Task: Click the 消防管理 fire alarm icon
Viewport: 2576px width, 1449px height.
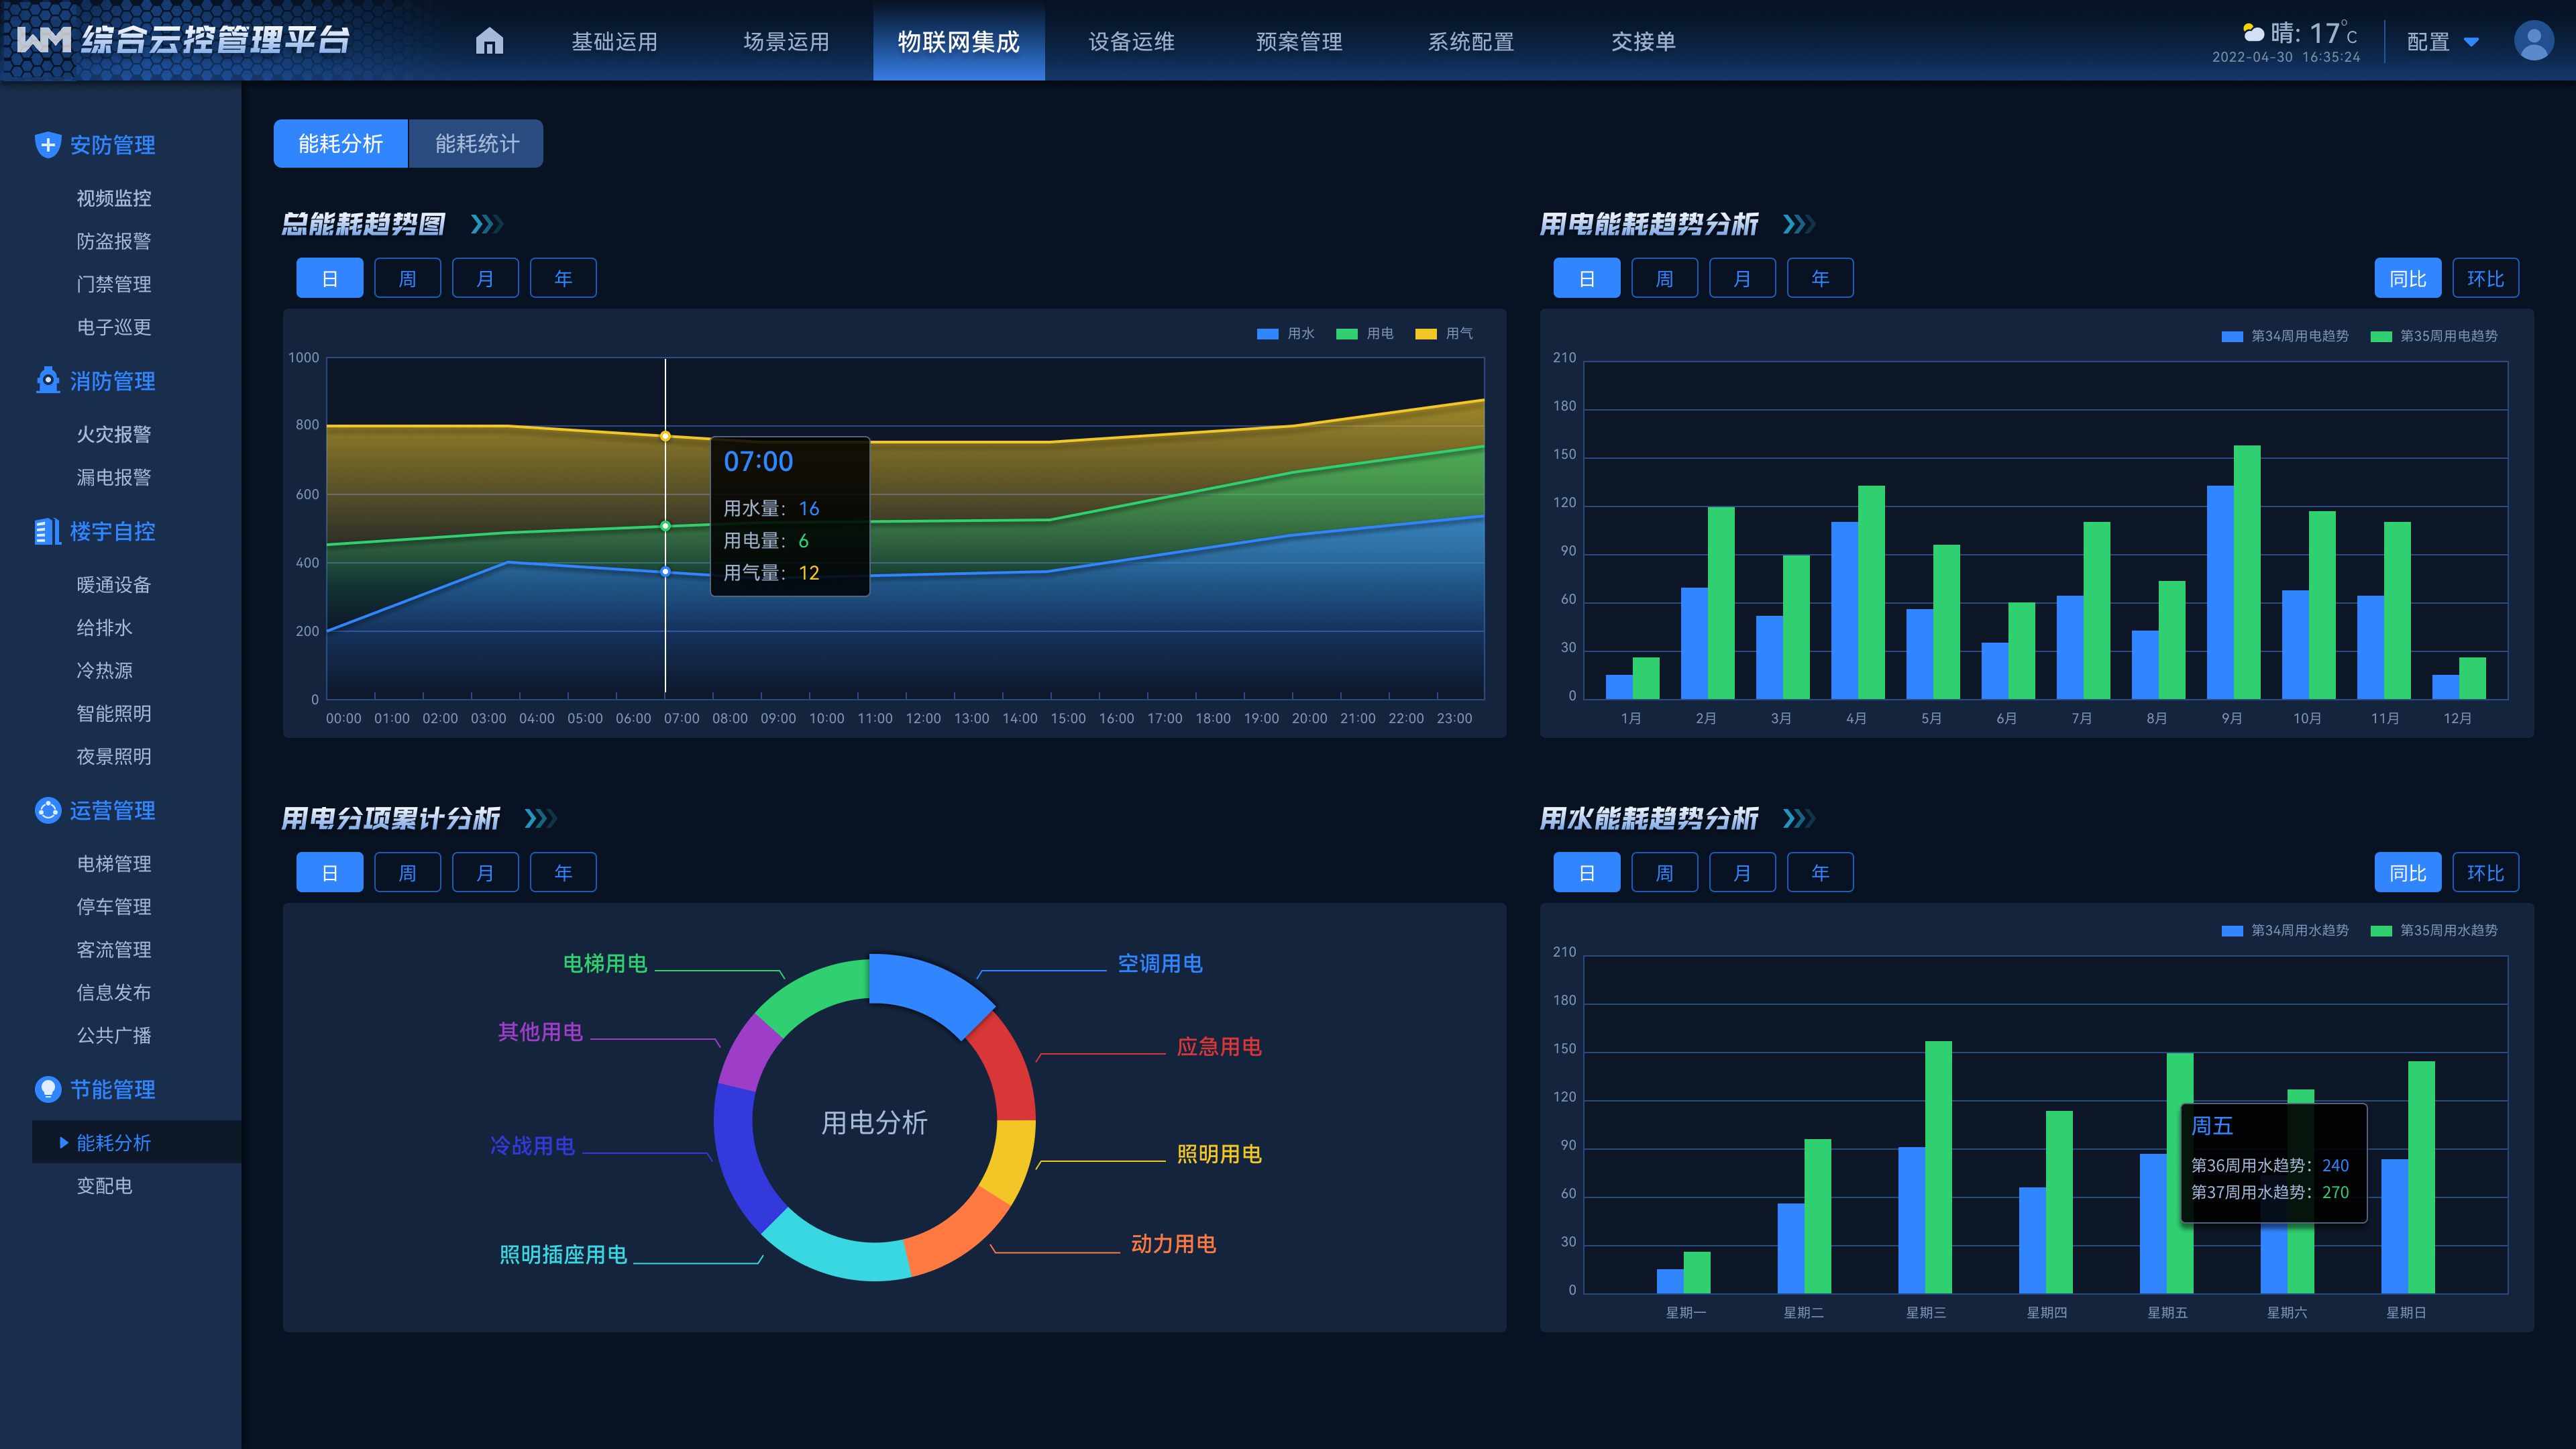Action: tap(47, 381)
